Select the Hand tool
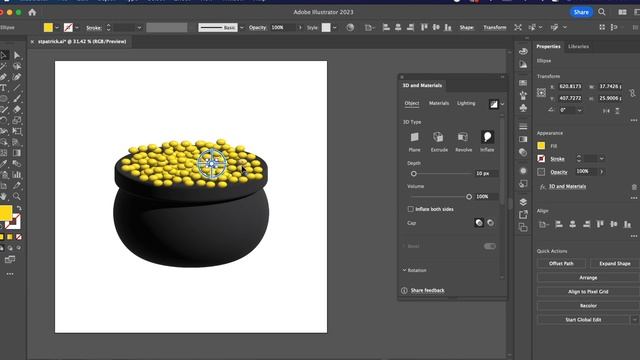640x360 pixels. coord(3,196)
